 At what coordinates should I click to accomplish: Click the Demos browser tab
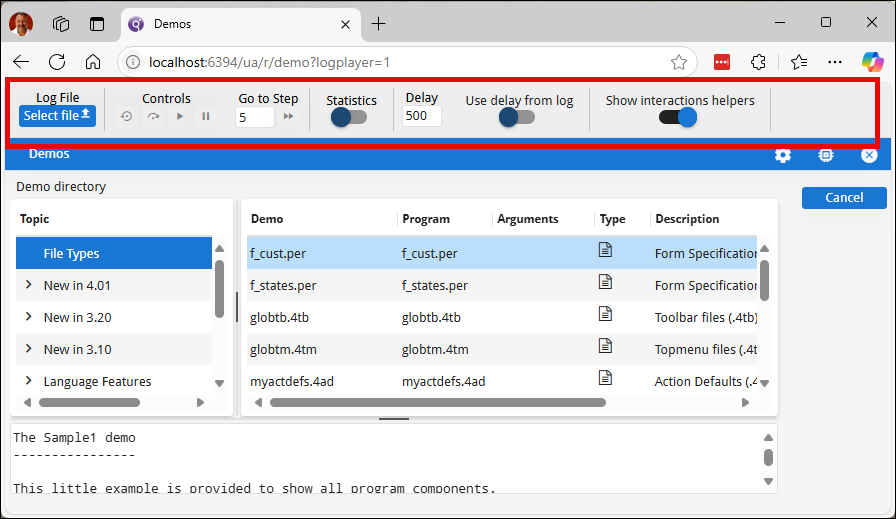tap(230, 24)
